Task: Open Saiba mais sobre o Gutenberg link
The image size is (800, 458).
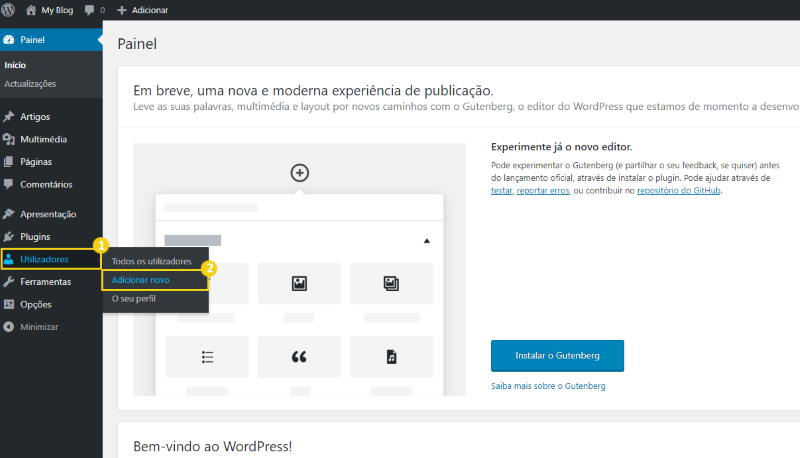Action: 548,386
